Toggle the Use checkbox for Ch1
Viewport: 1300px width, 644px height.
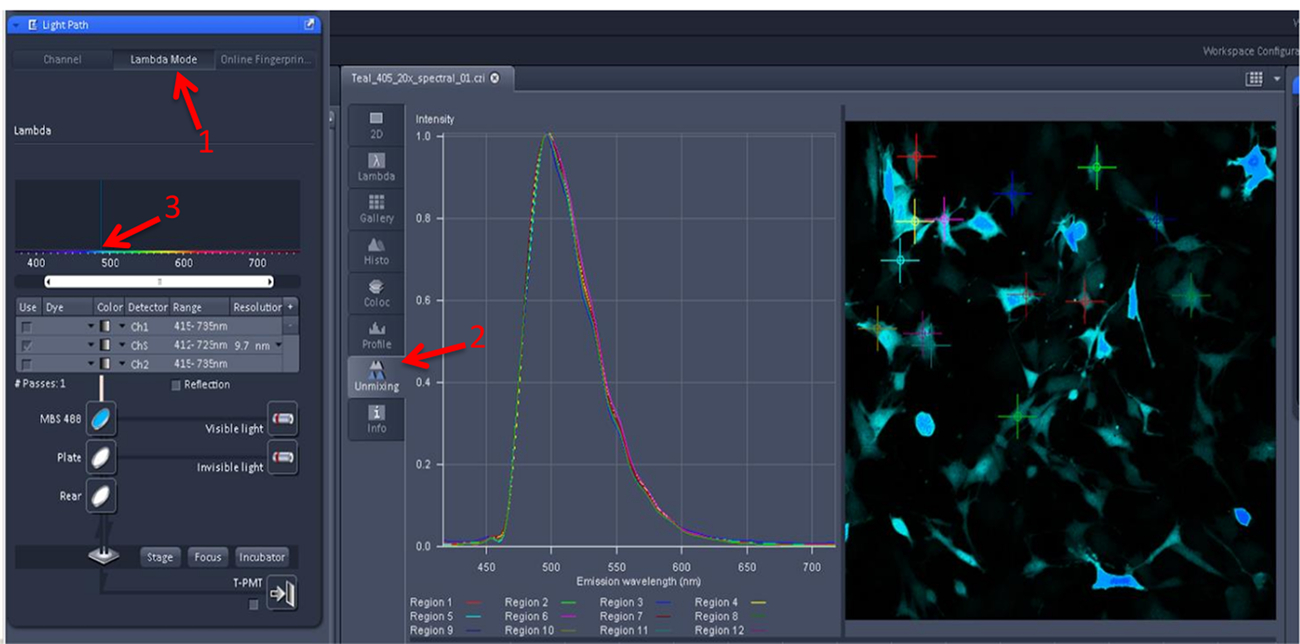pyautogui.click(x=26, y=326)
